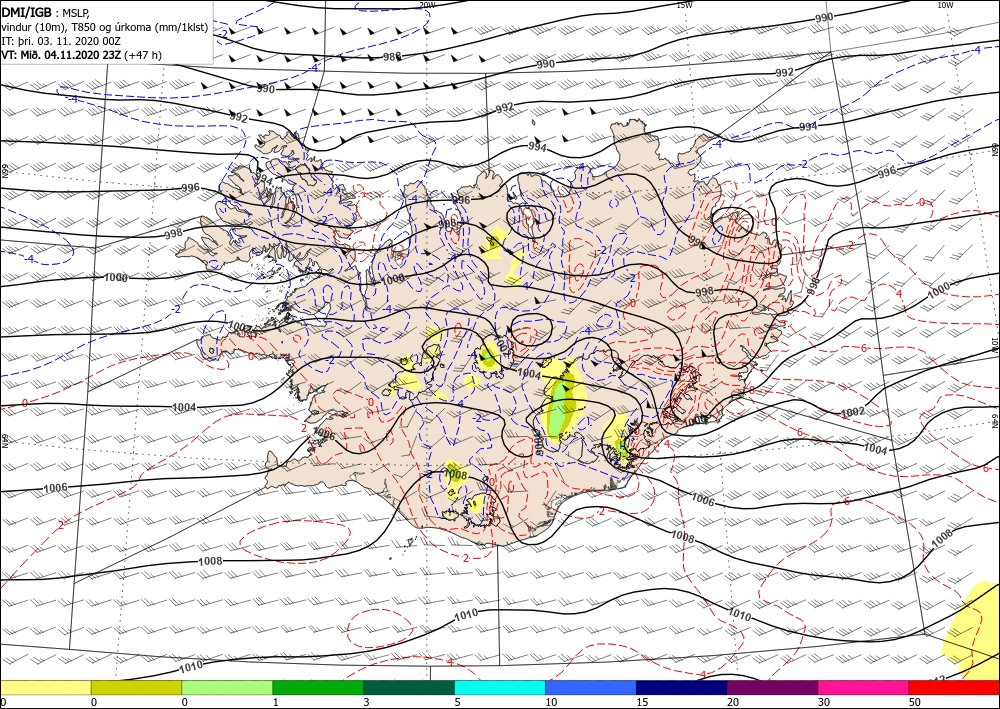1000x709 pixels.
Task: Pick the bright blue legend swatch
Action: tap(591, 687)
